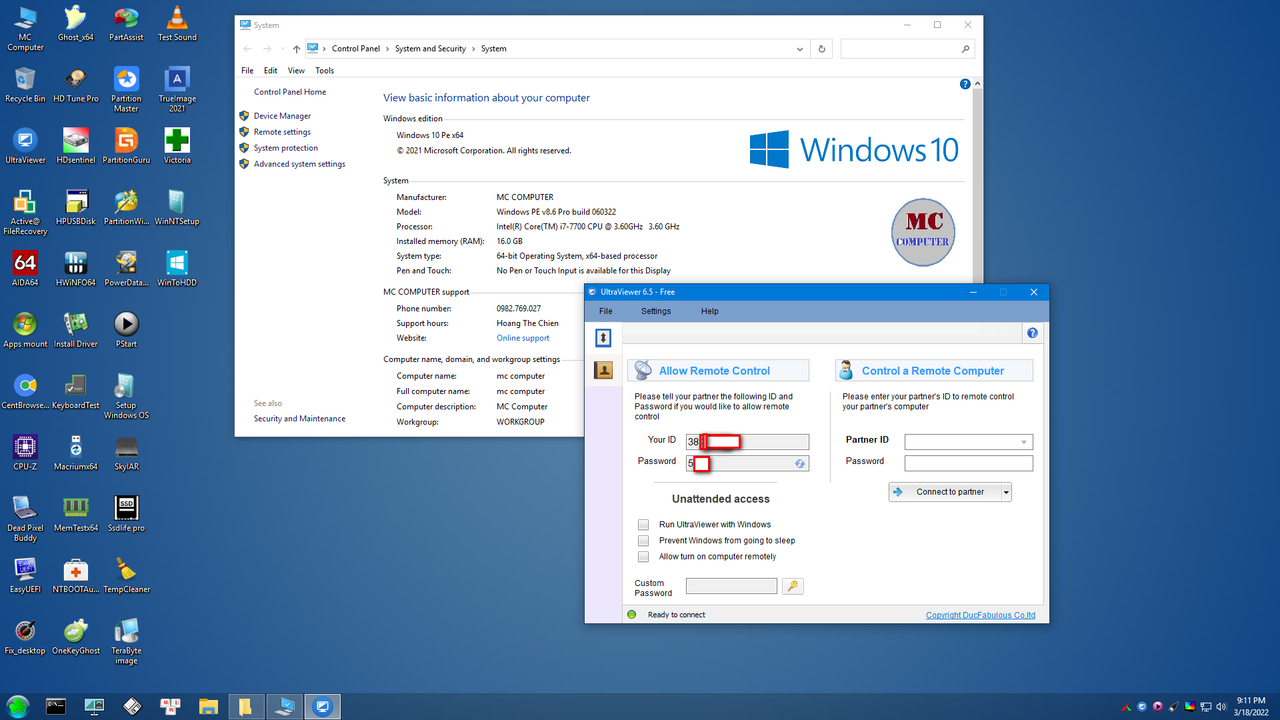Launch VLC Test Sound desktop shortcut

point(177,24)
